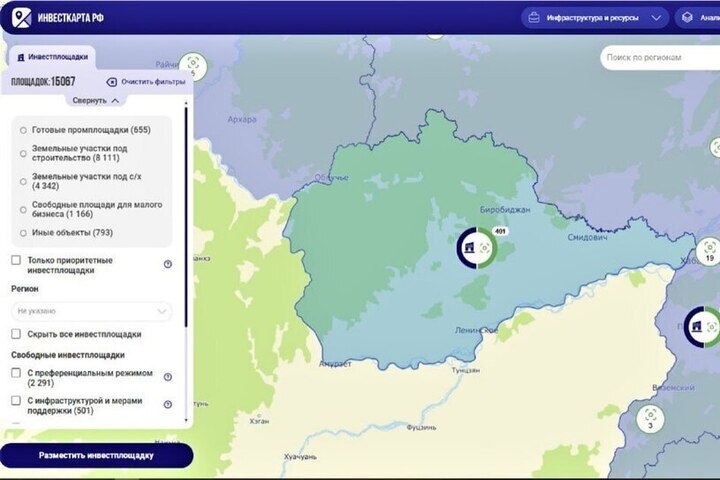Click the cluster marker labeled 3
Image resolution: width=720 pixels, height=480 pixels.
(650, 415)
